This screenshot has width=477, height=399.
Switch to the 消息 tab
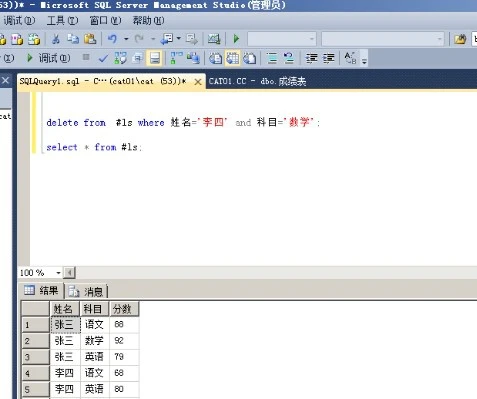pyautogui.click(x=86, y=291)
